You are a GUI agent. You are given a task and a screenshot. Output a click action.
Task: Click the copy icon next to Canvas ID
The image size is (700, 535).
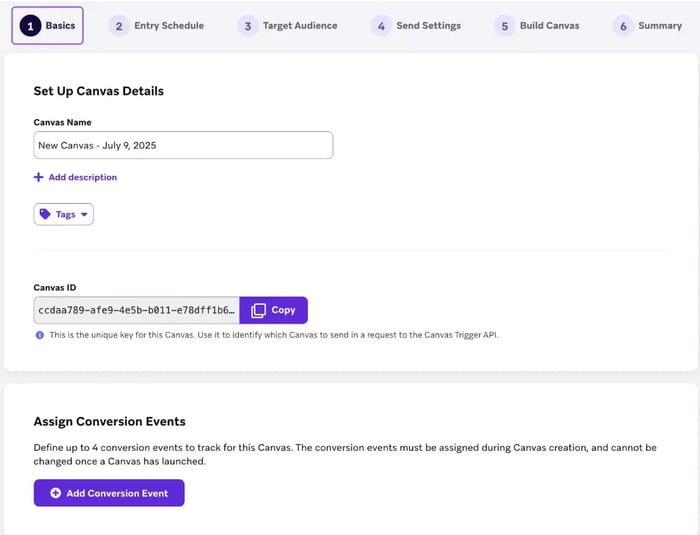tap(258, 310)
